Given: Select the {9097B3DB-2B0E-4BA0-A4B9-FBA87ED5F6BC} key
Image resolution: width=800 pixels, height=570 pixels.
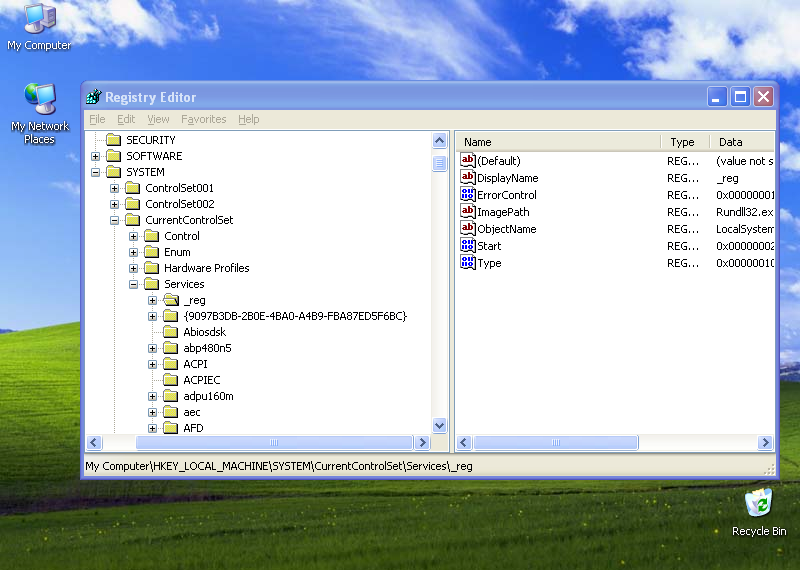Looking at the screenshot, I should point(295,316).
